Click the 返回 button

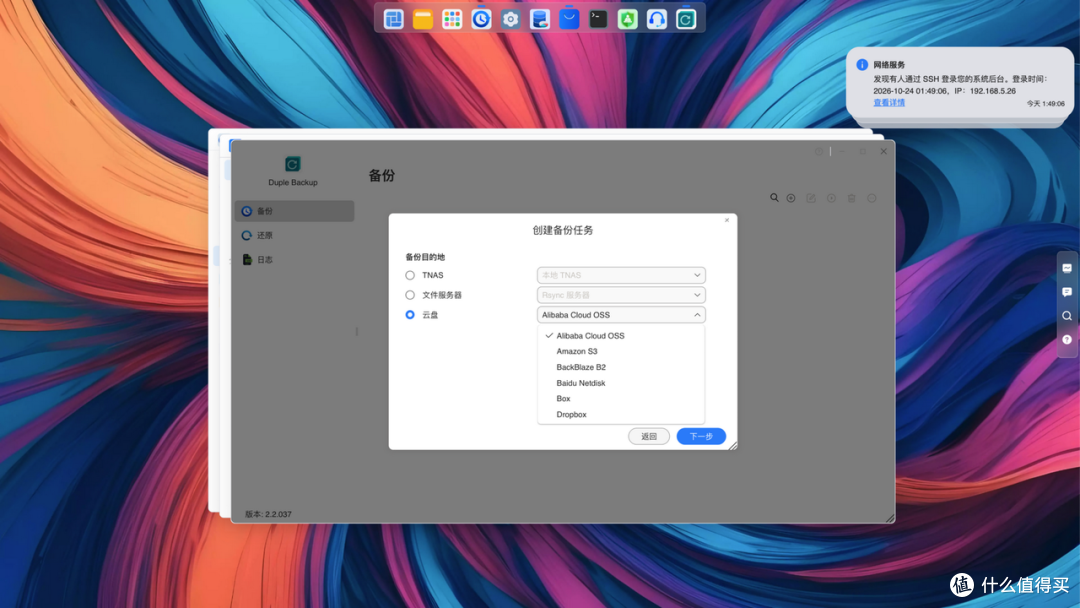pyautogui.click(x=649, y=437)
